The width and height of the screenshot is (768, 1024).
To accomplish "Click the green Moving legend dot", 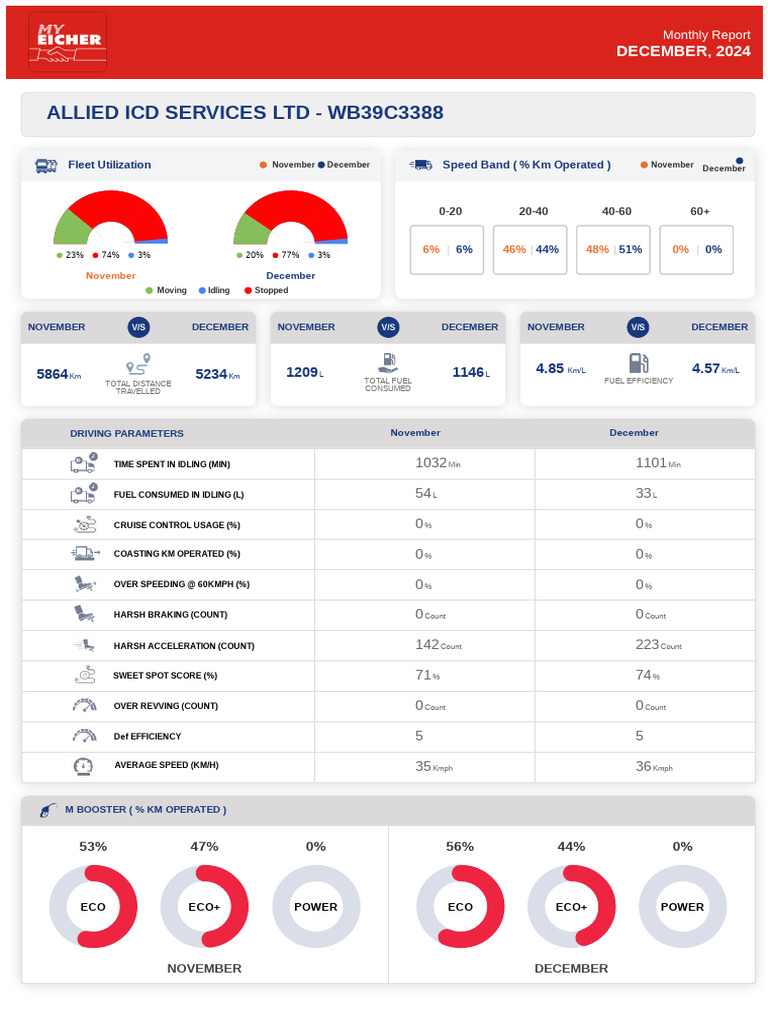I will pos(150,291).
